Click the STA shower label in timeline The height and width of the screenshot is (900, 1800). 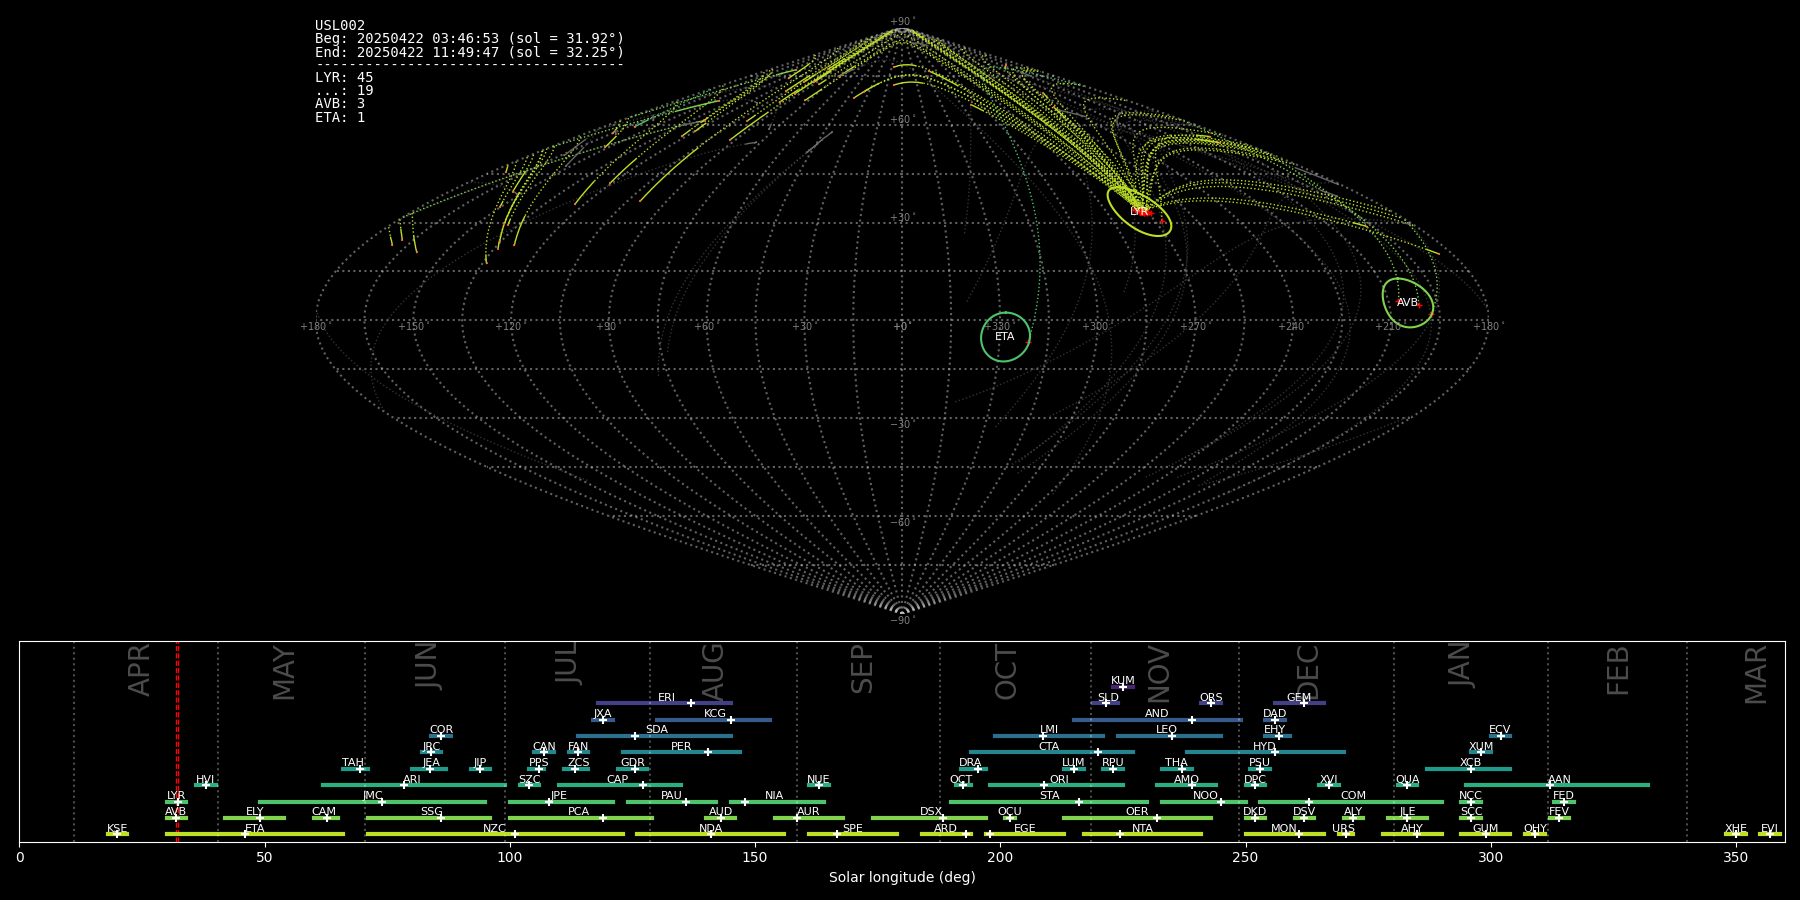click(1049, 795)
